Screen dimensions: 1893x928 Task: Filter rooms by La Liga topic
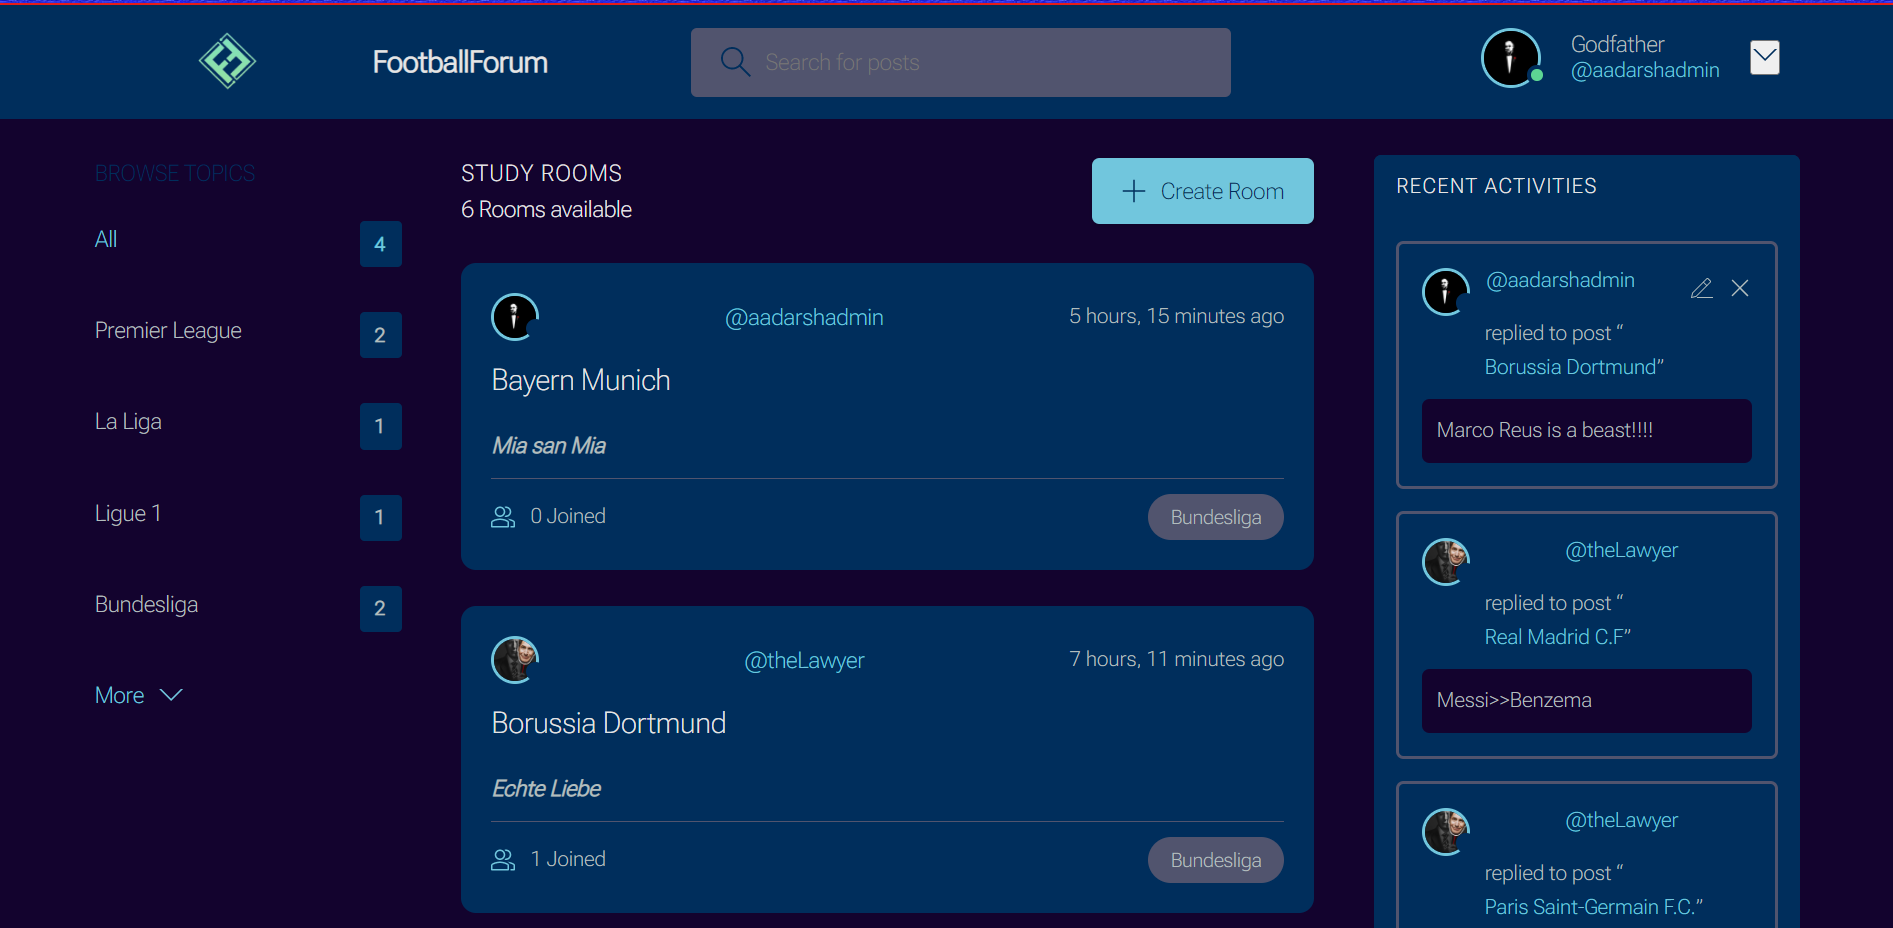point(128,421)
